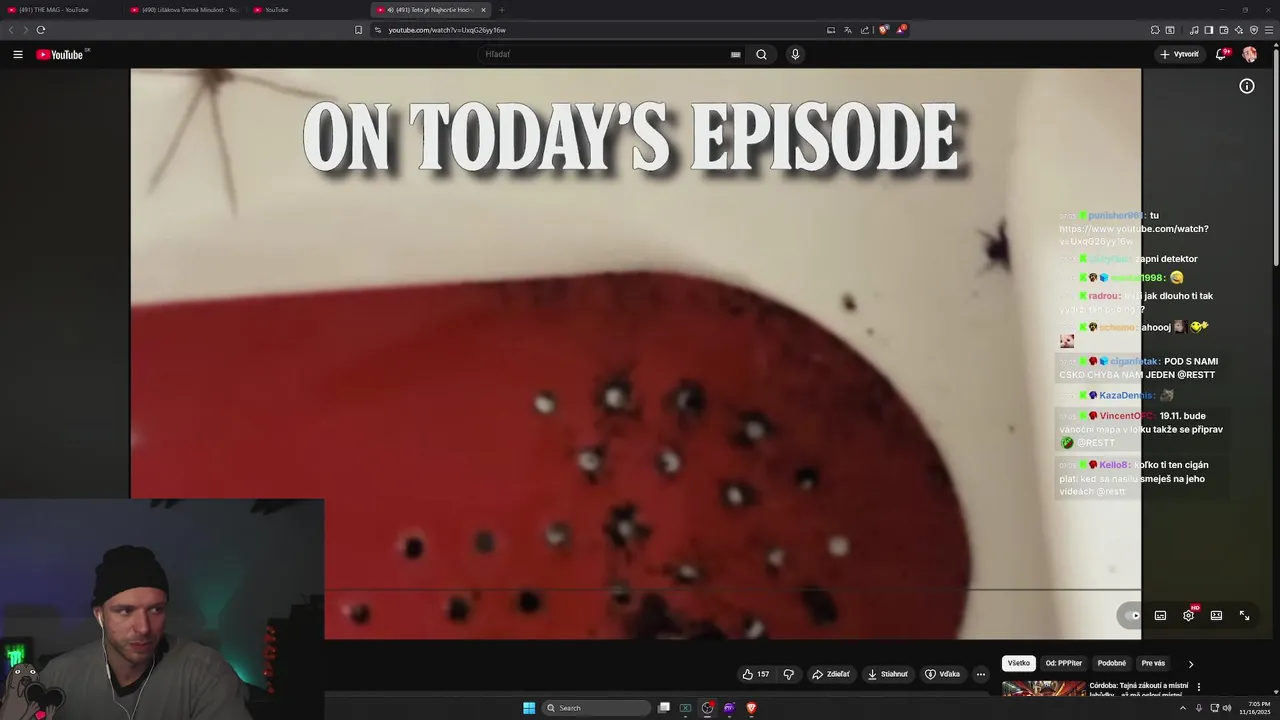The image size is (1280, 720).
Task: Open Brave Shields lion icon
Action: click(x=883, y=30)
